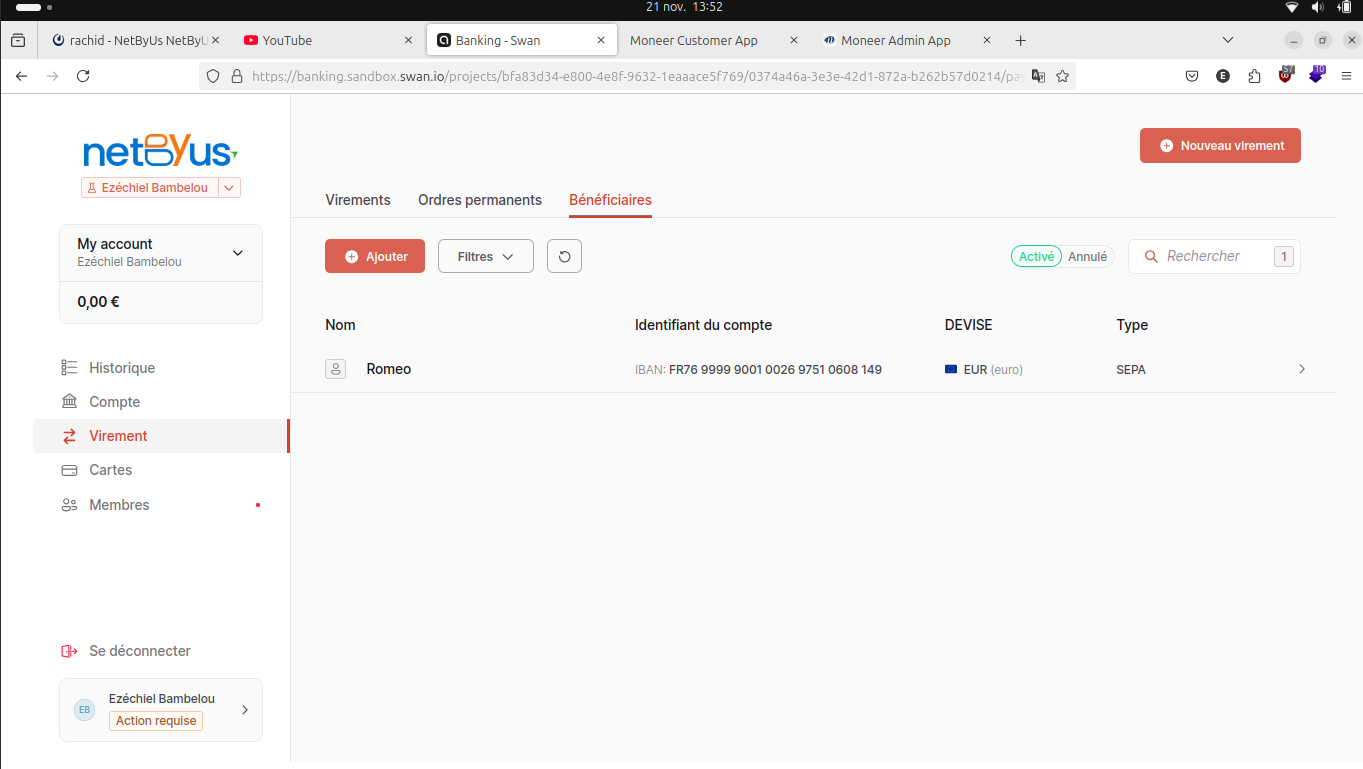Image resolution: width=1363 pixels, height=769 pixels.
Task: Click the Nouveau virement button
Action: pyautogui.click(x=1220, y=146)
